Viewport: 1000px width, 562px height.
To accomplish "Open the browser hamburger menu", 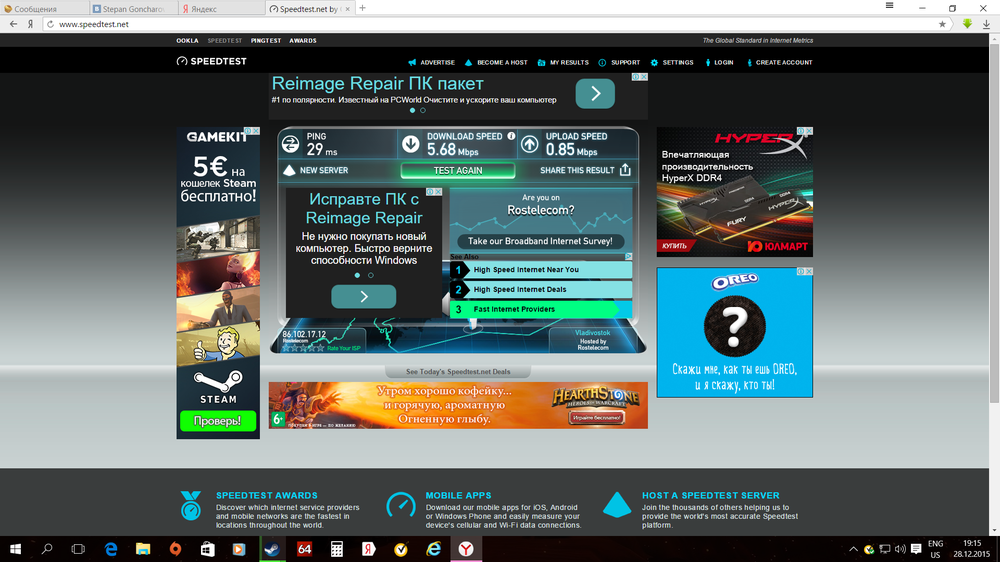I will 890,6.
